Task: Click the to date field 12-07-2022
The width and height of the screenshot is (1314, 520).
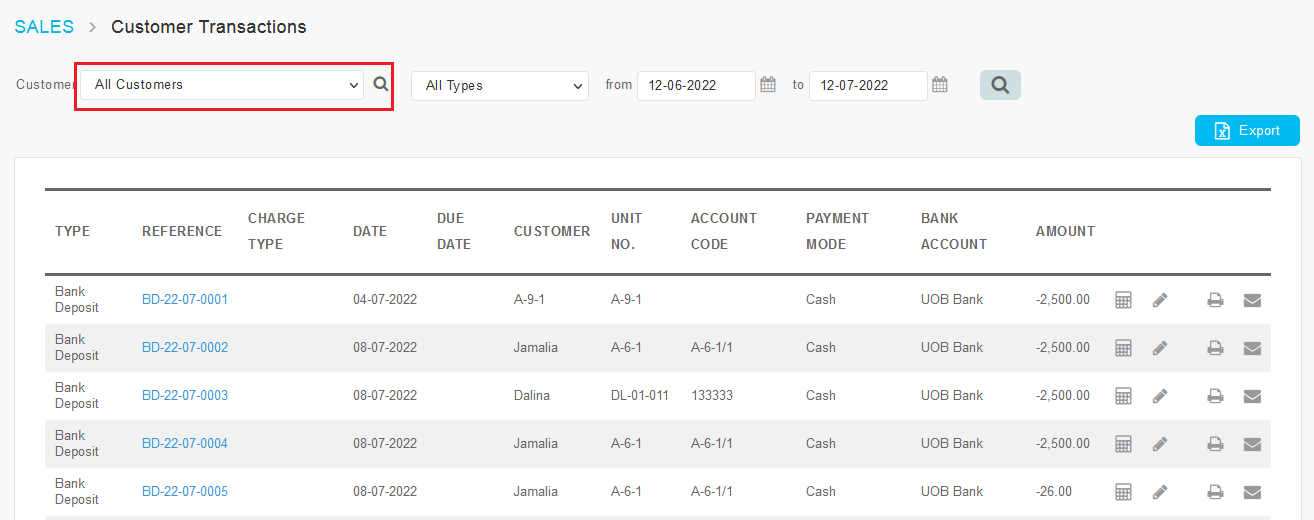Action: pyautogui.click(x=868, y=86)
